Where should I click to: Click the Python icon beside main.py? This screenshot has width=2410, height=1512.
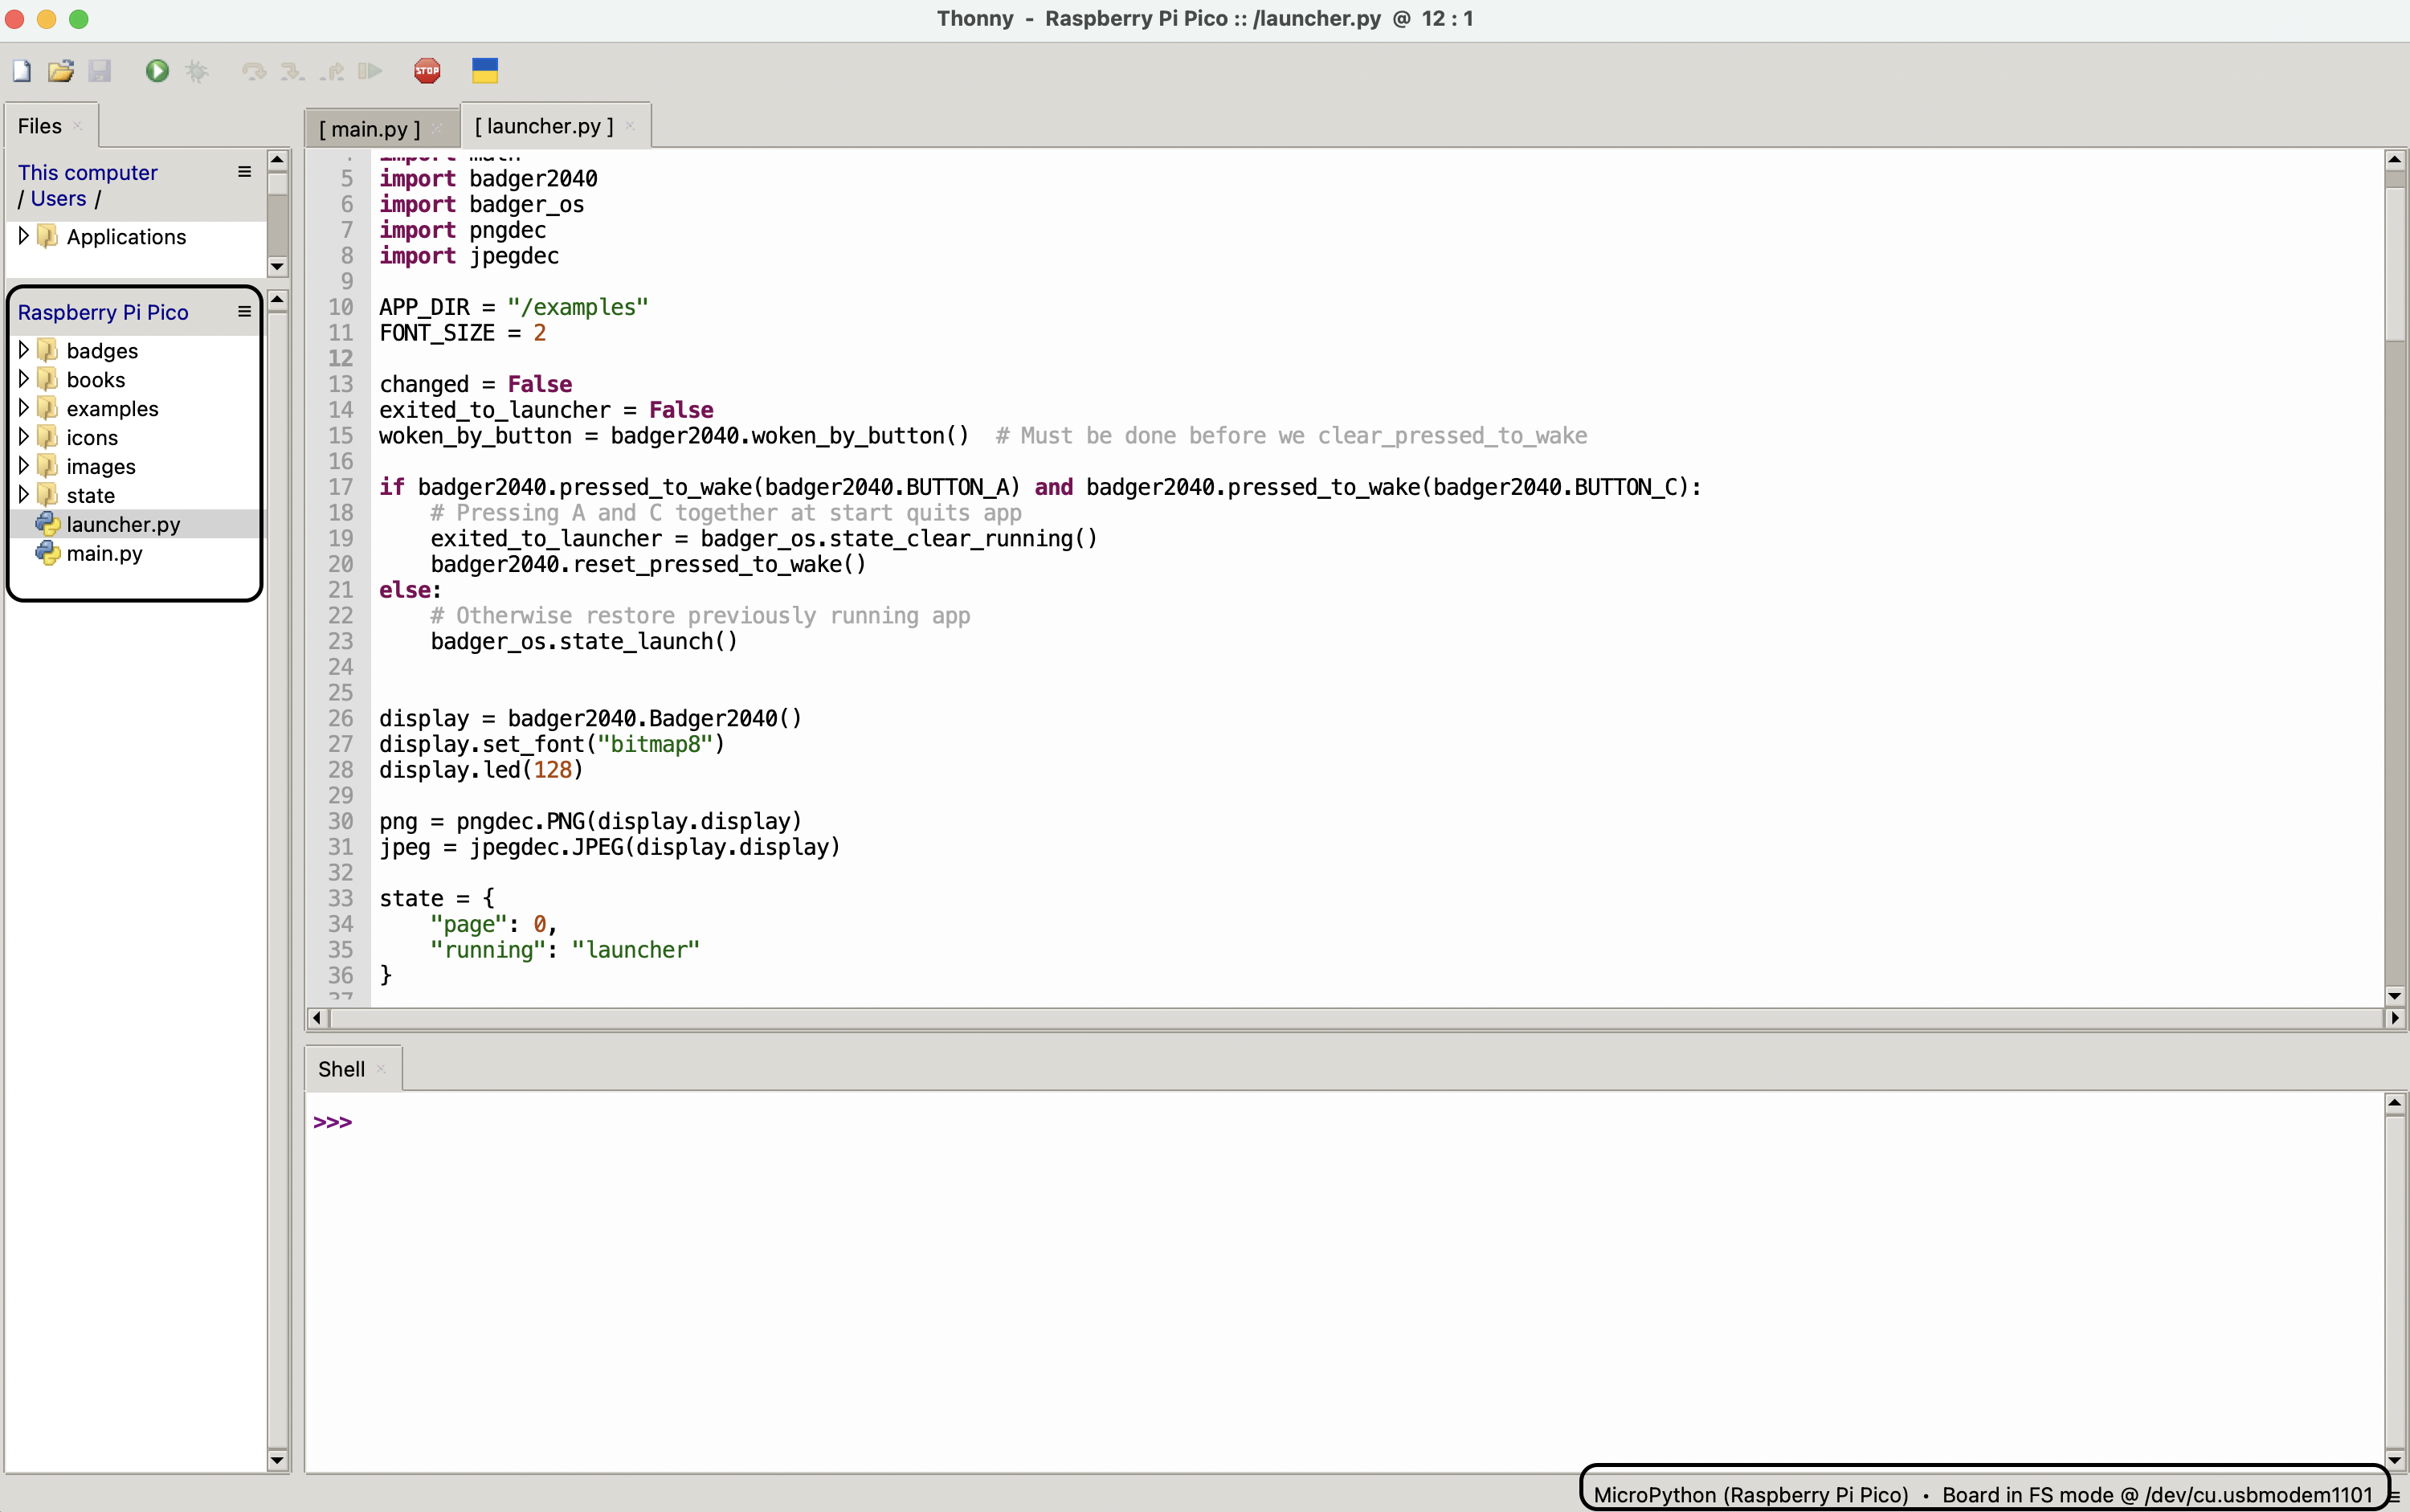(47, 553)
